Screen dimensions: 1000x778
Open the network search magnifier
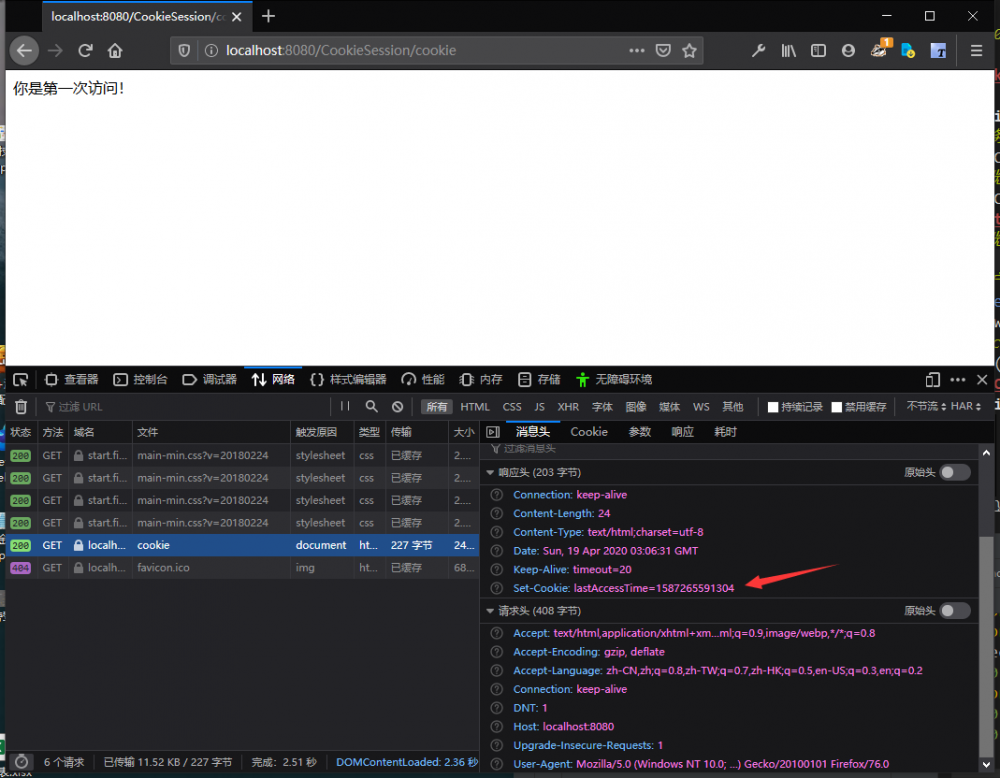click(372, 407)
